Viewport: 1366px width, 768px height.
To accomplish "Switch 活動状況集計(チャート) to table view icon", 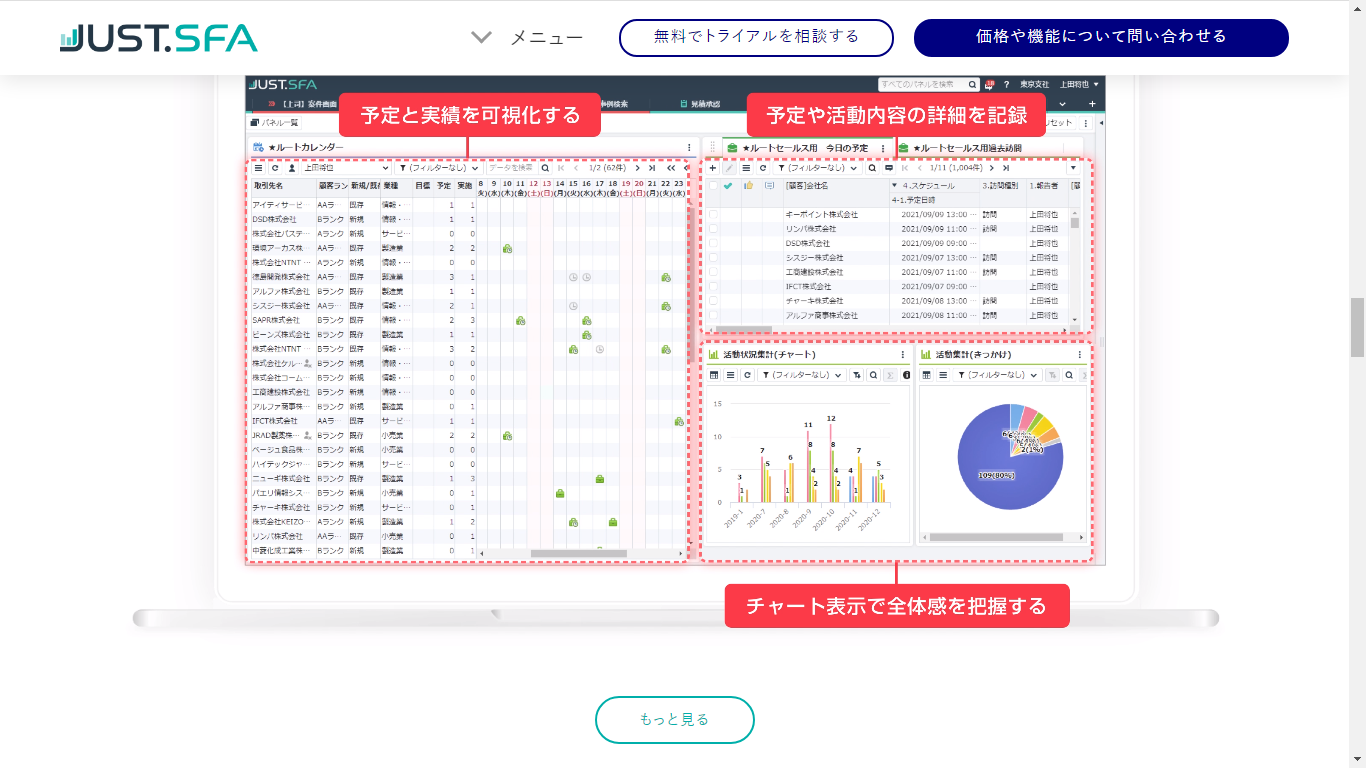I will tap(713, 375).
